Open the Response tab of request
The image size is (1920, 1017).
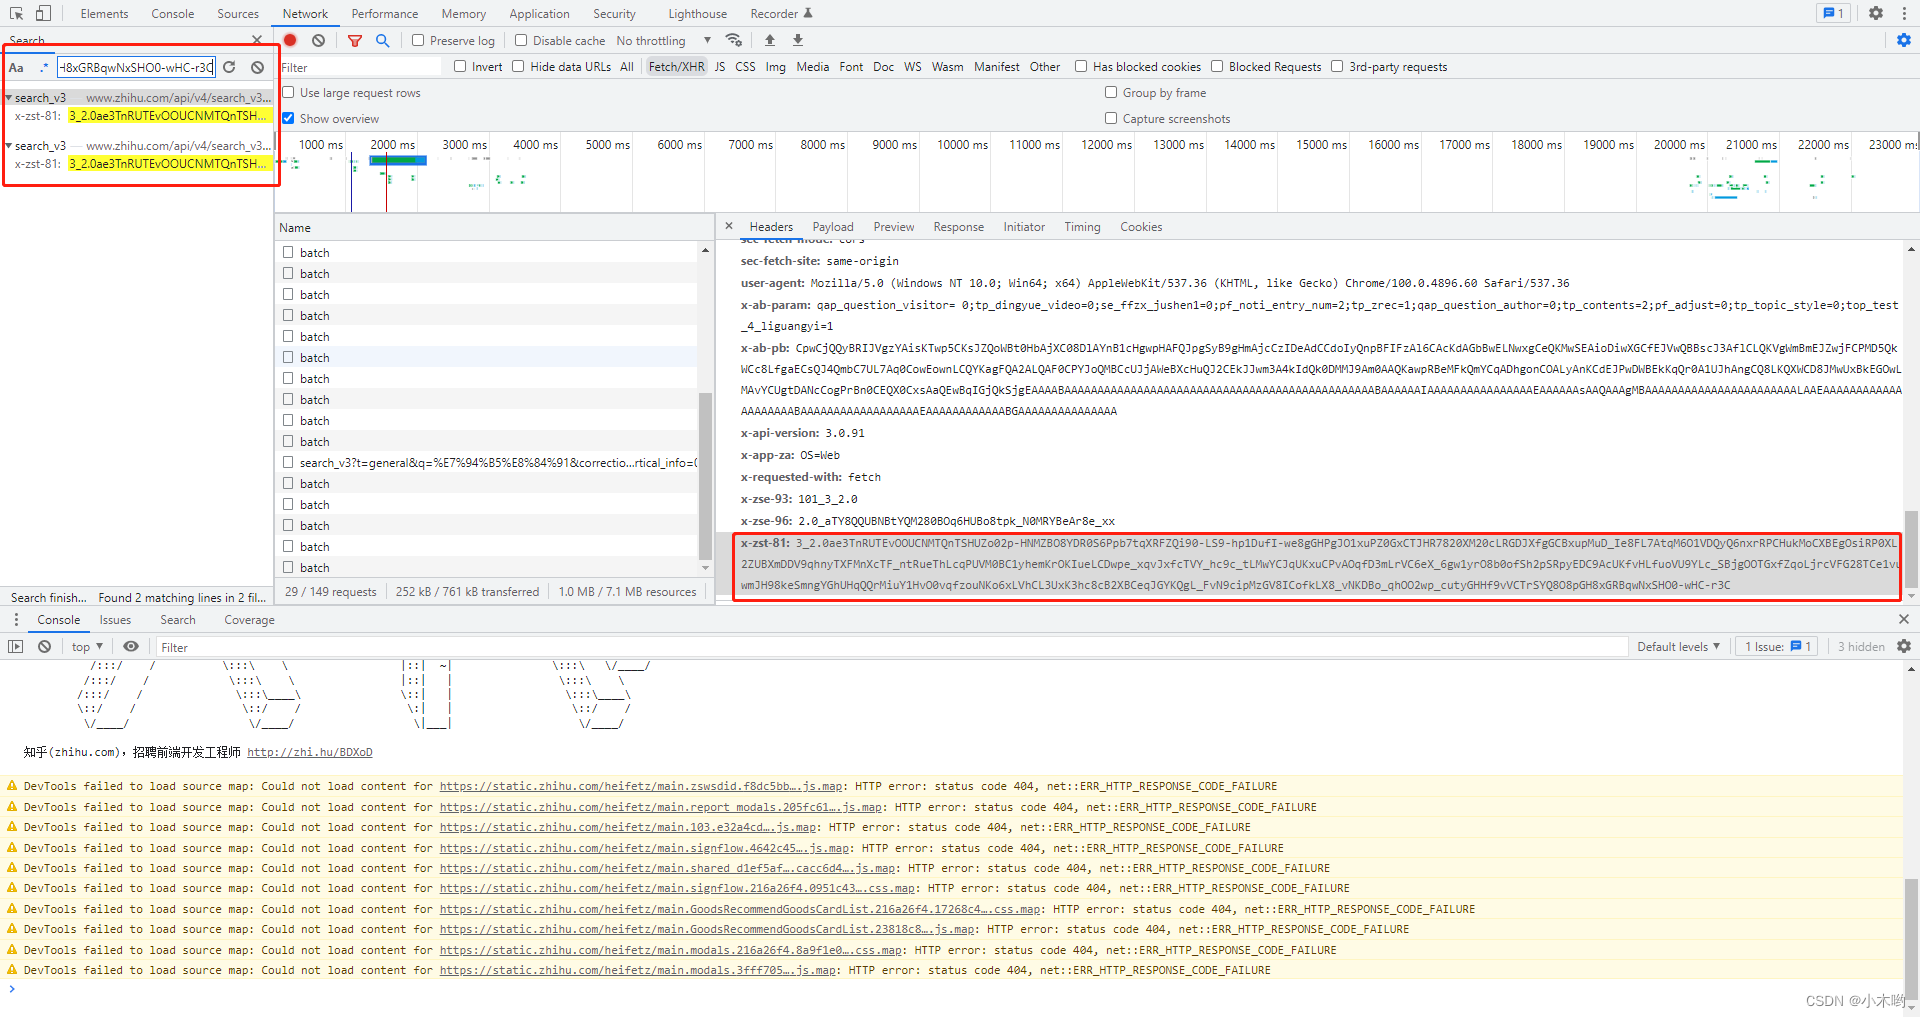pos(958,227)
